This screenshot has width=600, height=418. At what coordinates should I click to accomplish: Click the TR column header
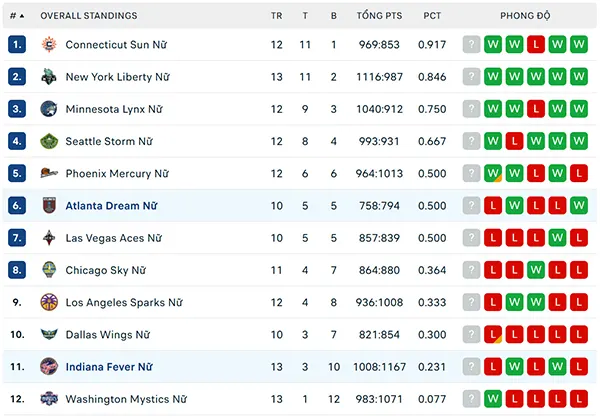(x=277, y=16)
